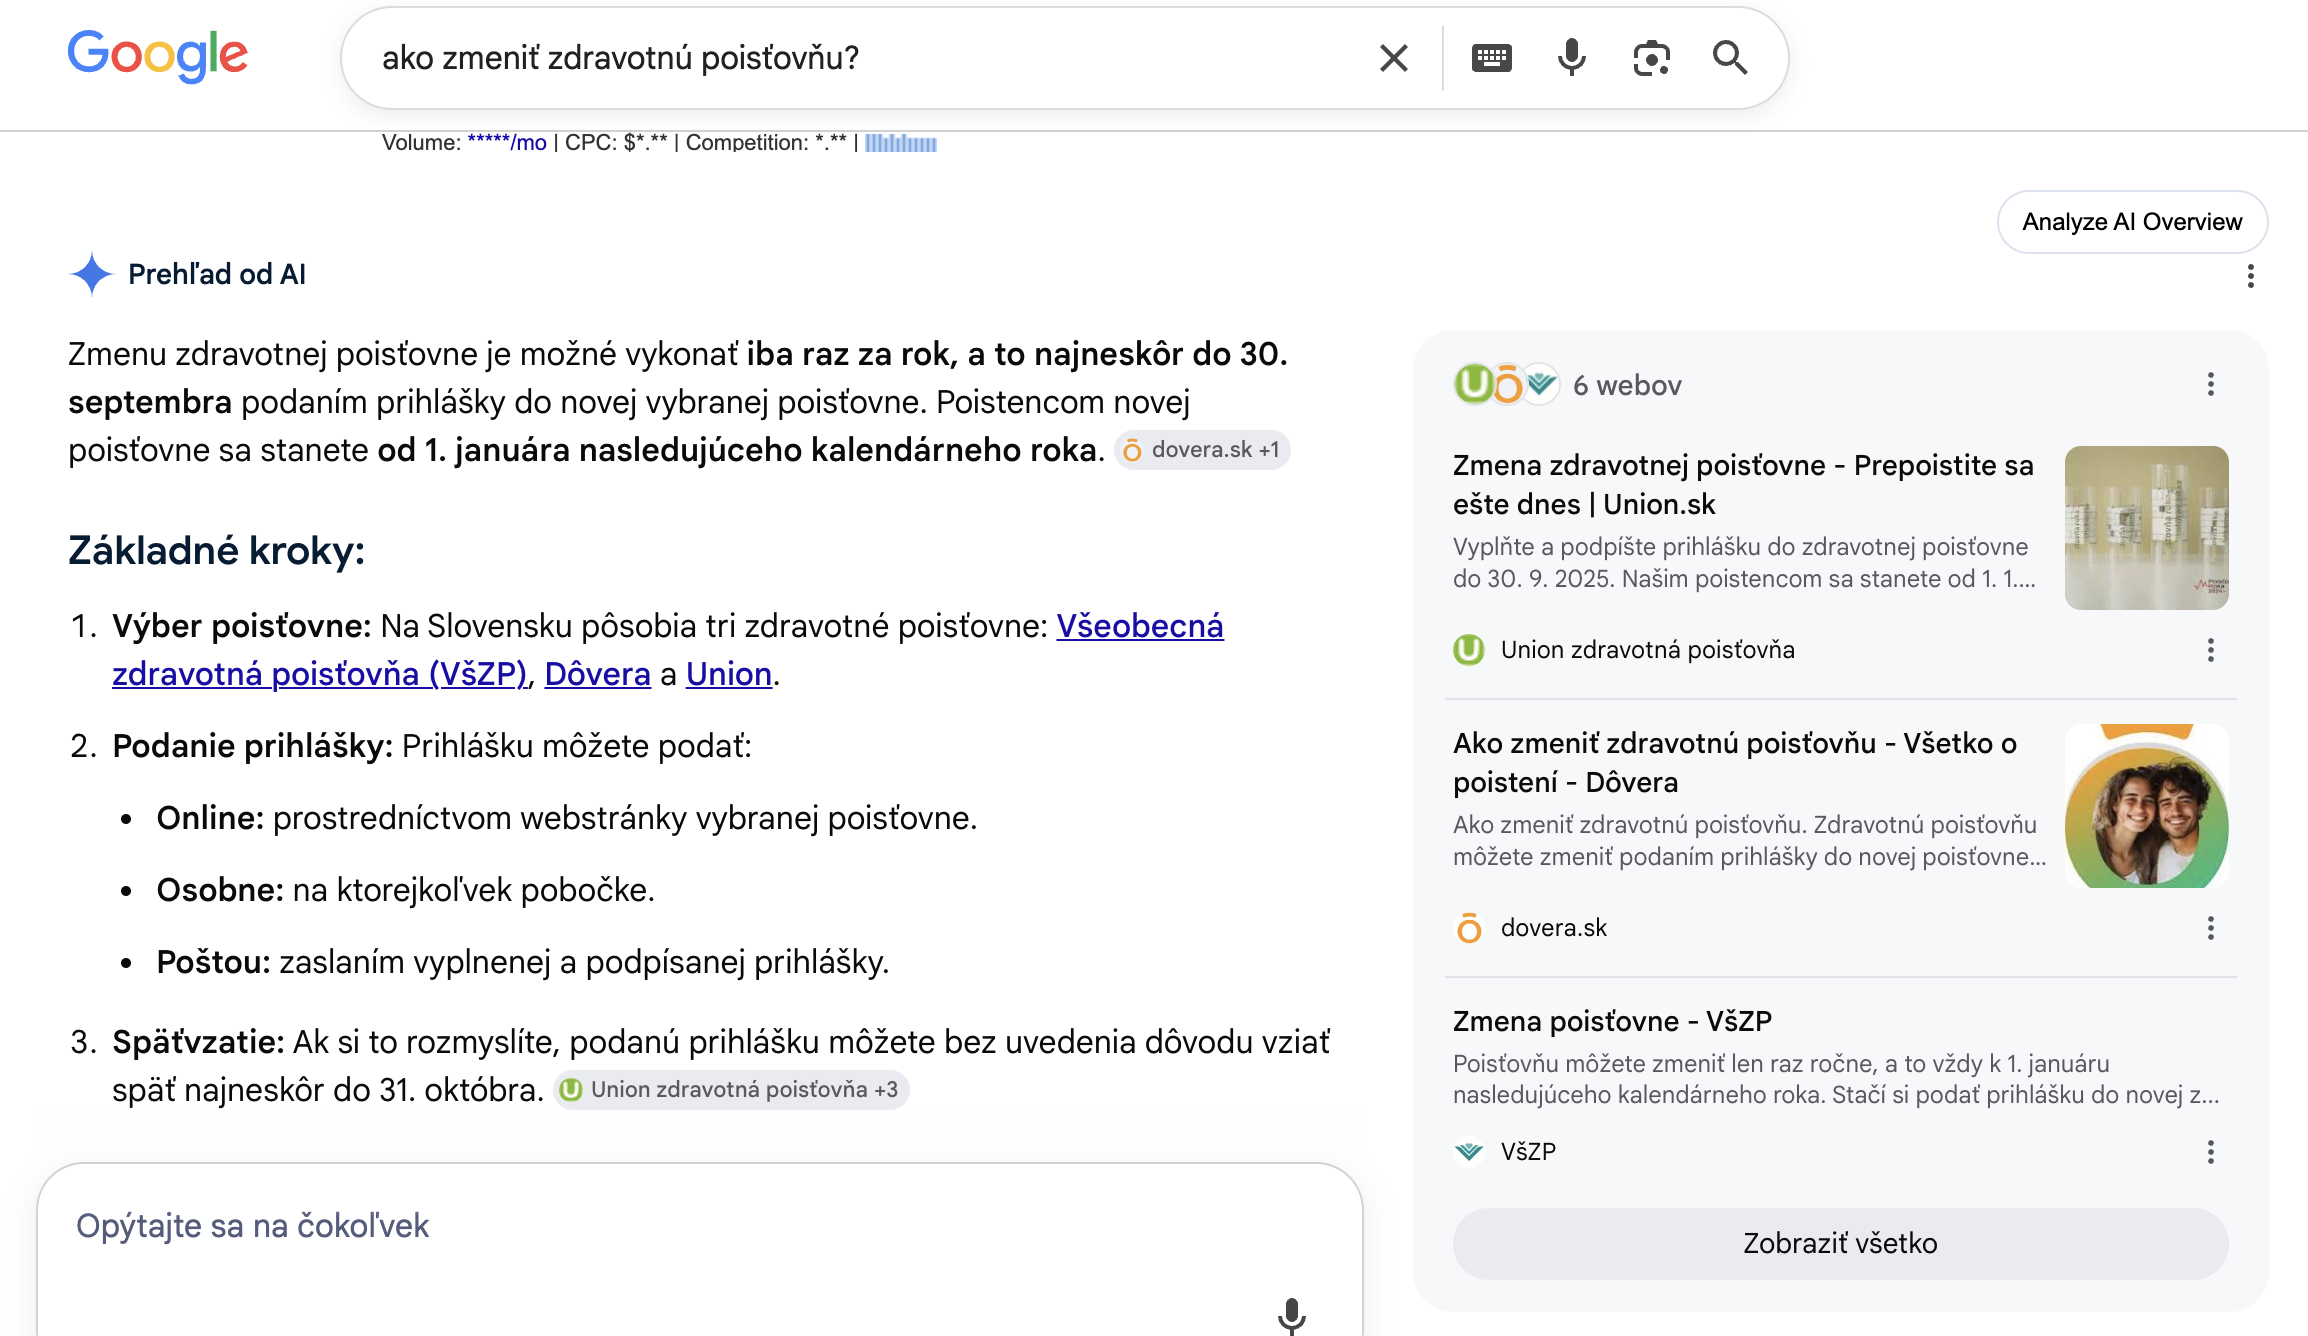
Task: Open the Union.sk Zmena zdravotnej poisťovne result
Action: (x=1743, y=485)
